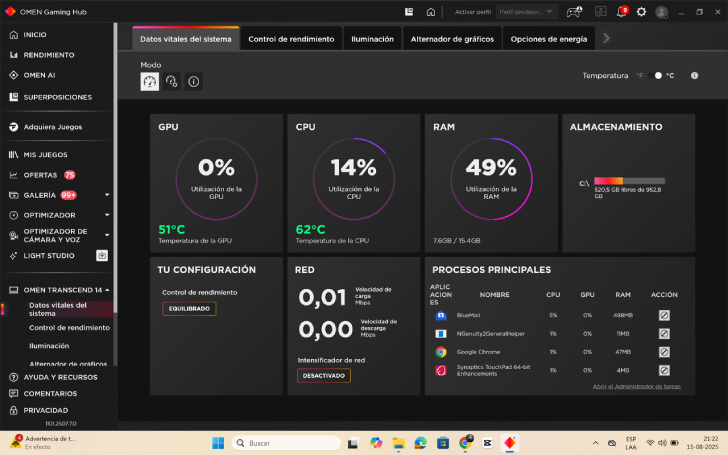This screenshot has height=455, width=728.
Task: Switch to Datos vitales del sistema tab
Action: pyautogui.click(x=186, y=39)
